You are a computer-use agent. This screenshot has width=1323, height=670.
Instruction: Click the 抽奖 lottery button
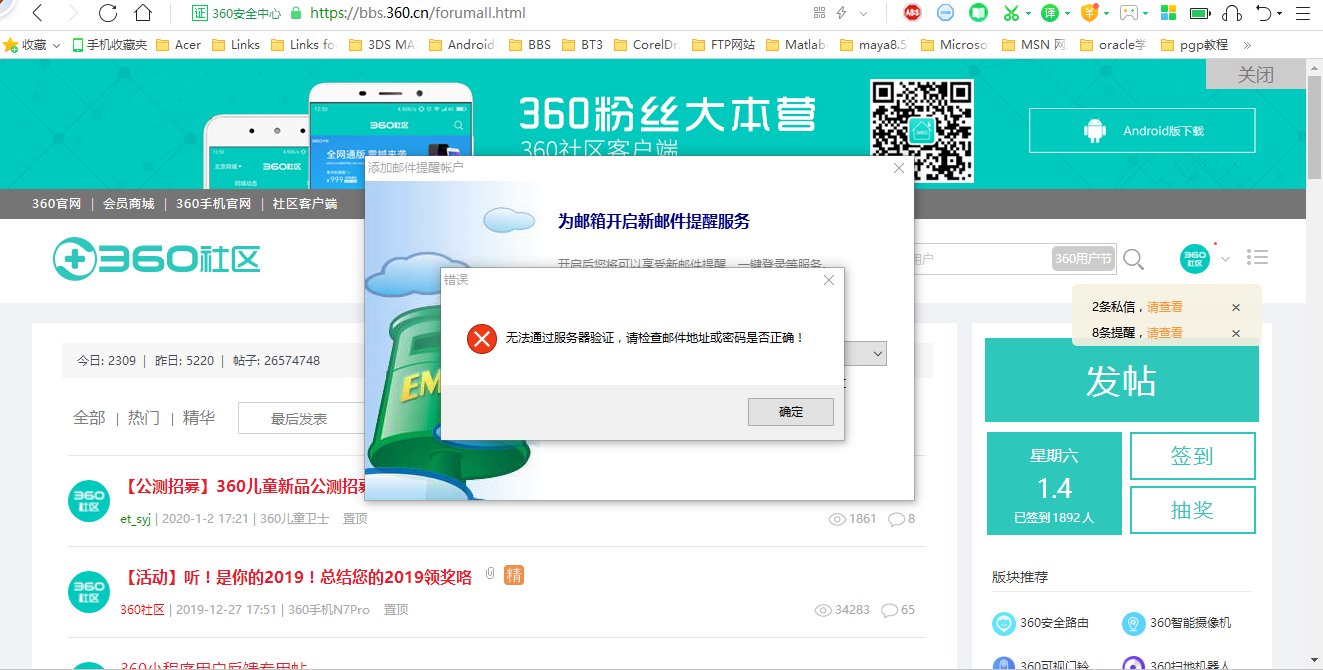point(1192,510)
